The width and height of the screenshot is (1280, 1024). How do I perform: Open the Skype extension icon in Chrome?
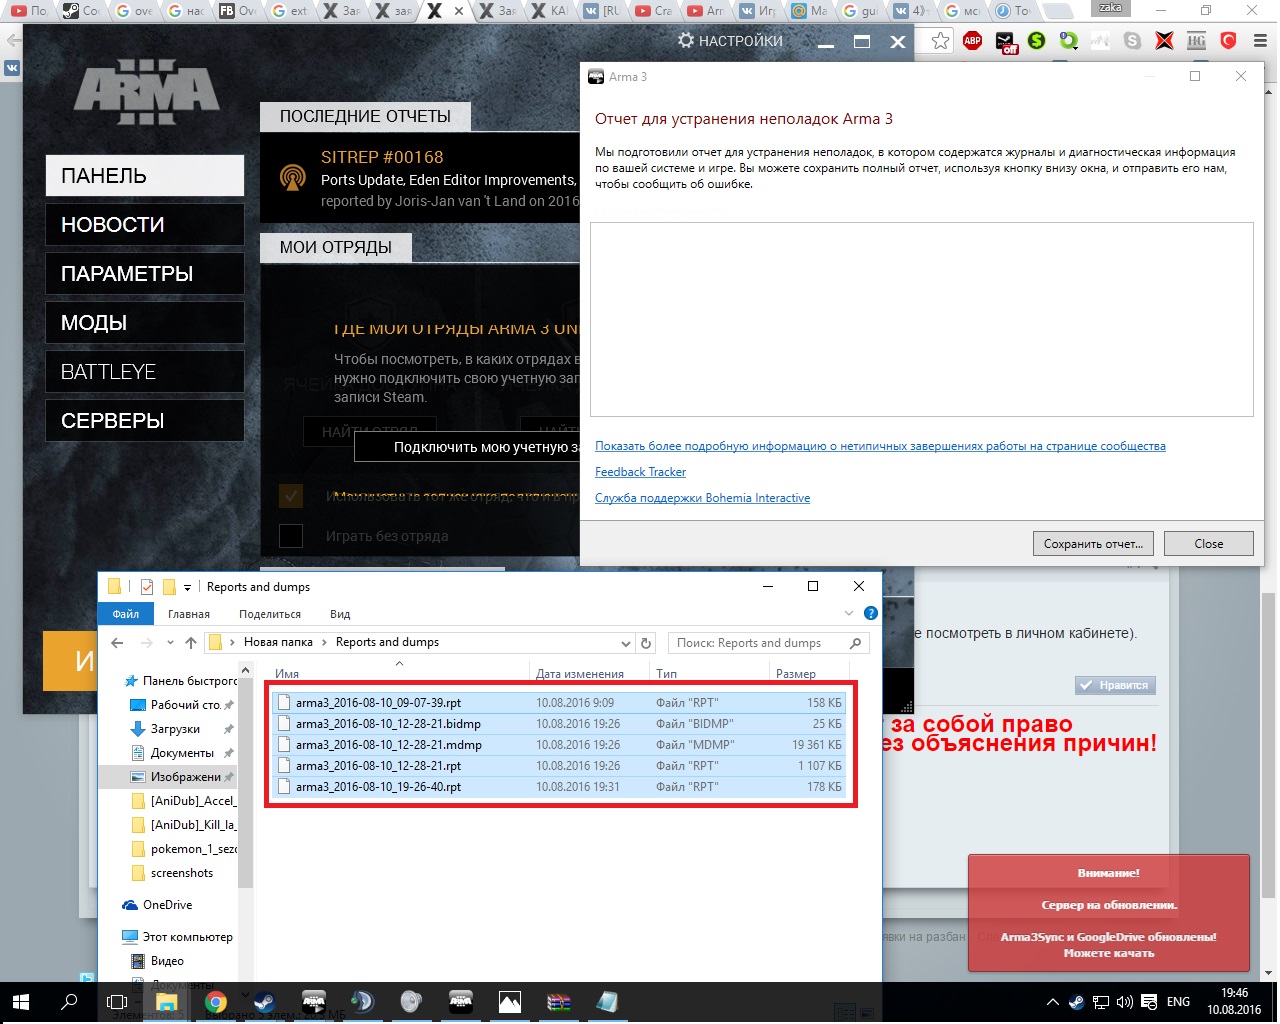click(1132, 41)
